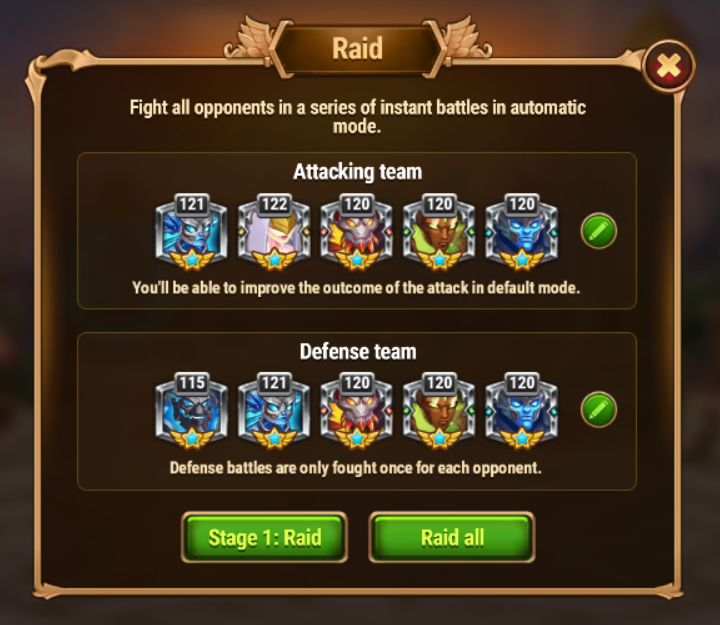Viewport: 720px width, 625px height.
Task: Start the Stage 1: Raid
Action: 264,537
